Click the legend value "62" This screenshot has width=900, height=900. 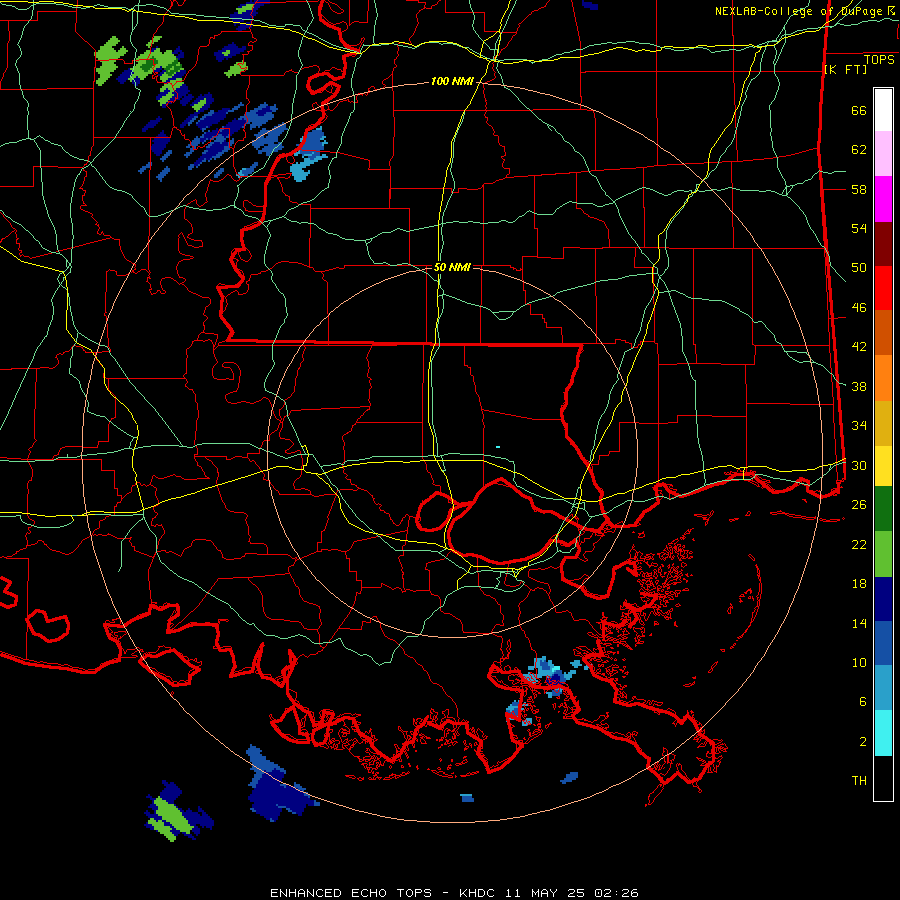point(859,150)
